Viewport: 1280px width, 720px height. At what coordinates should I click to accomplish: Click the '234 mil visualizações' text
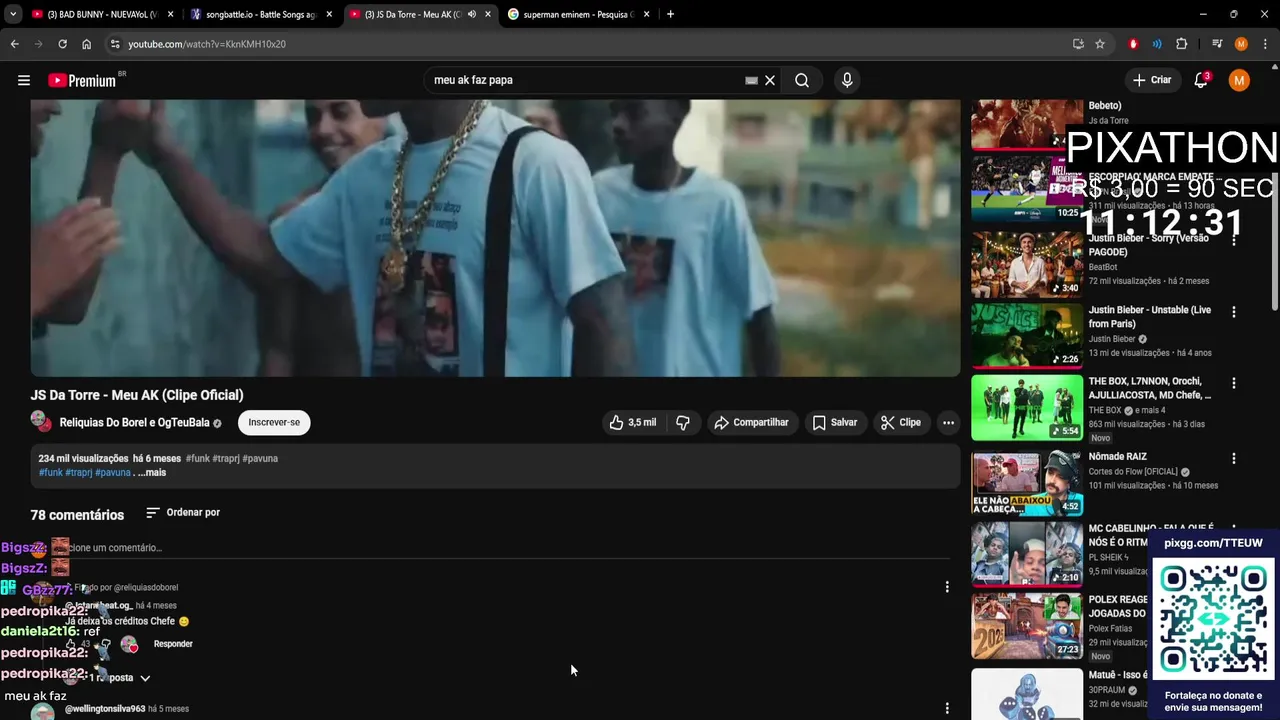pyautogui.click(x=83, y=458)
